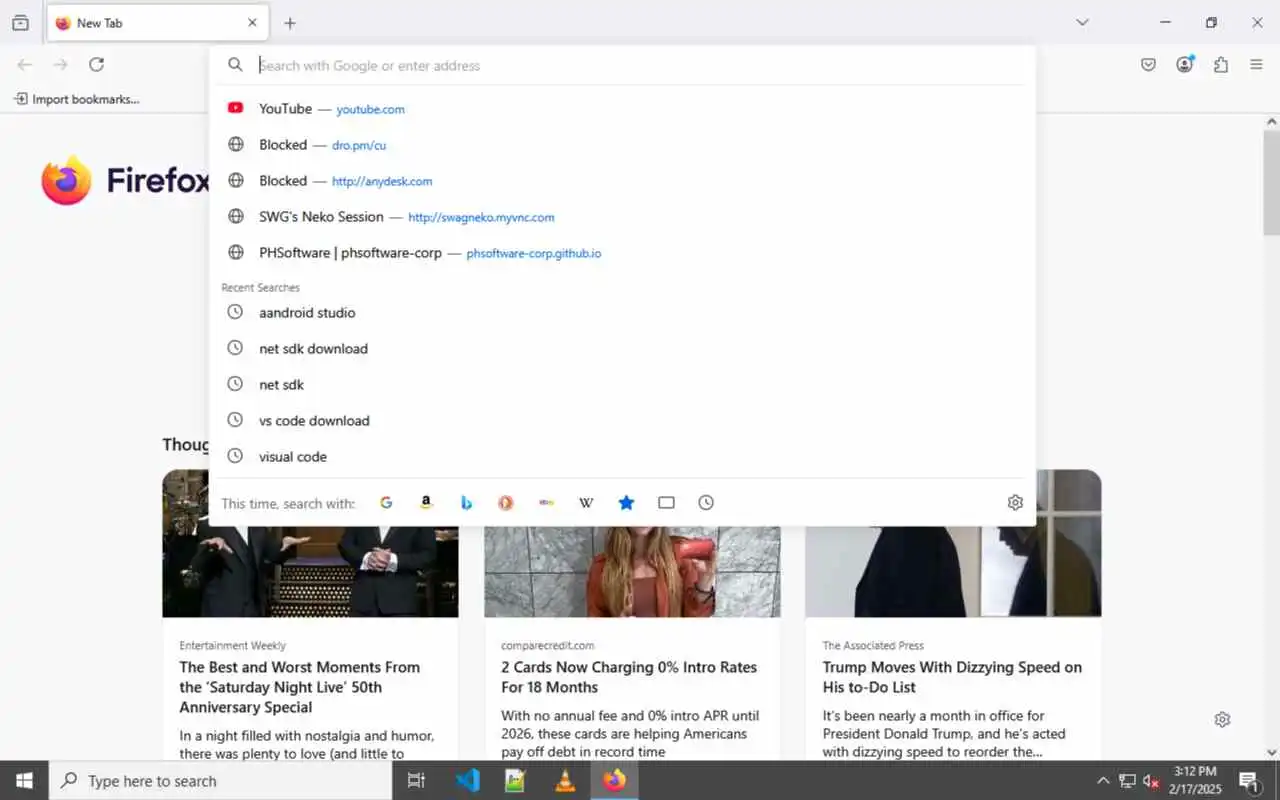The image size is (1280, 800).
Task: Search this time with eBay icon
Action: click(546, 503)
